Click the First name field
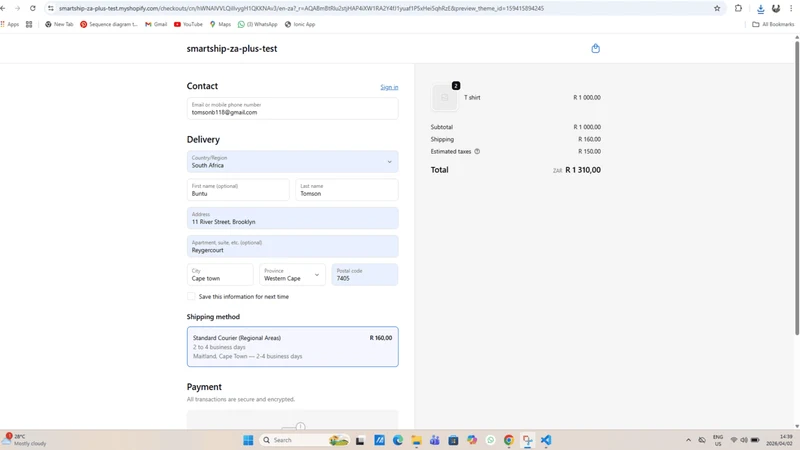800x450 pixels. 238,190
